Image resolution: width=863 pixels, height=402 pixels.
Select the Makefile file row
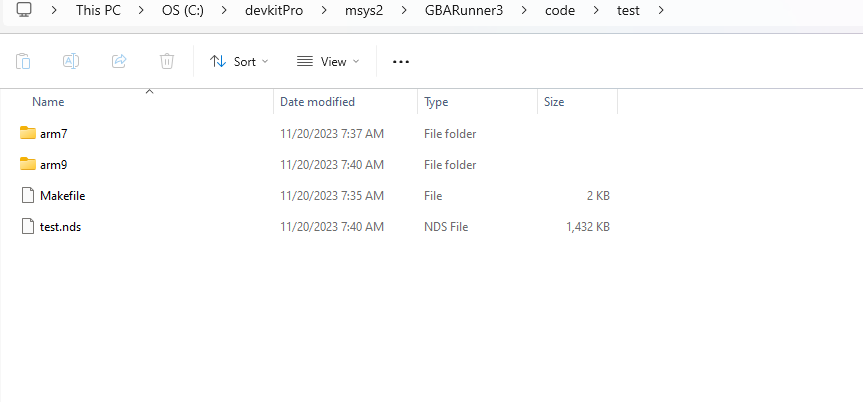pyautogui.click(x=315, y=195)
